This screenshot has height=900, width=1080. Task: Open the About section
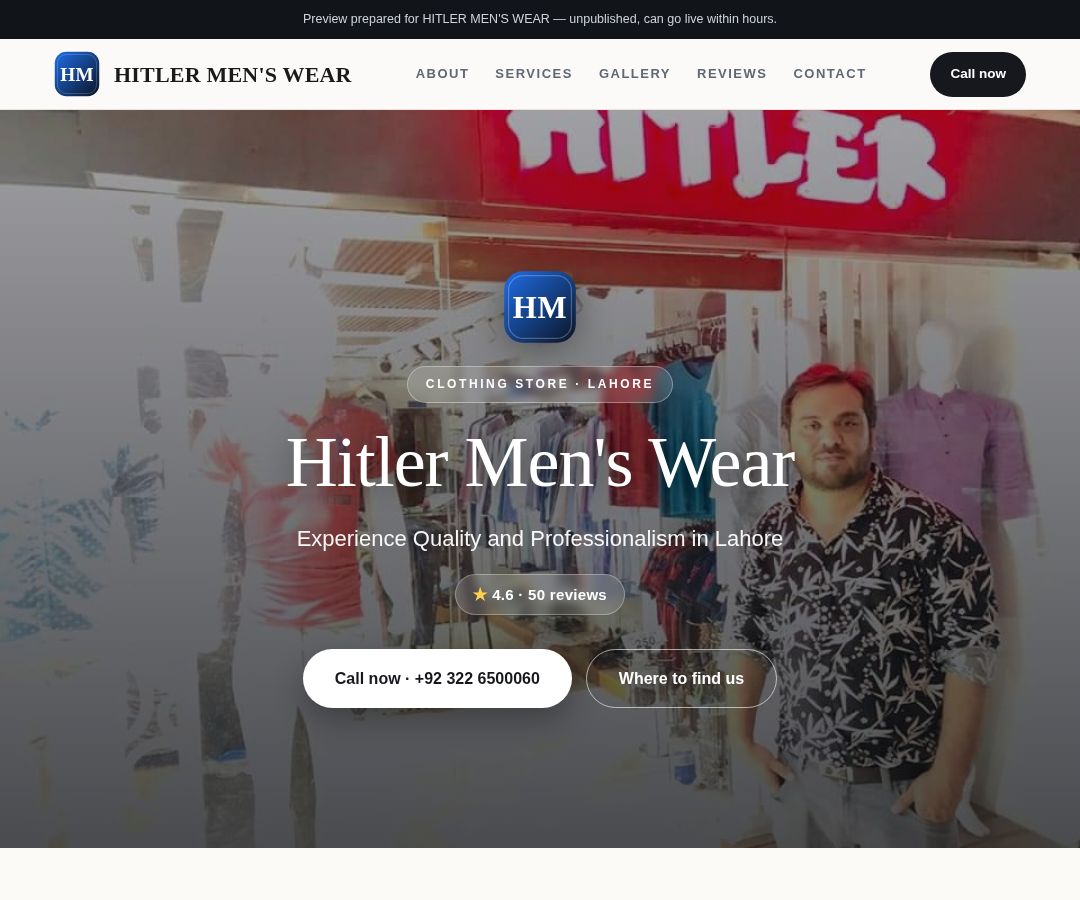tap(442, 74)
